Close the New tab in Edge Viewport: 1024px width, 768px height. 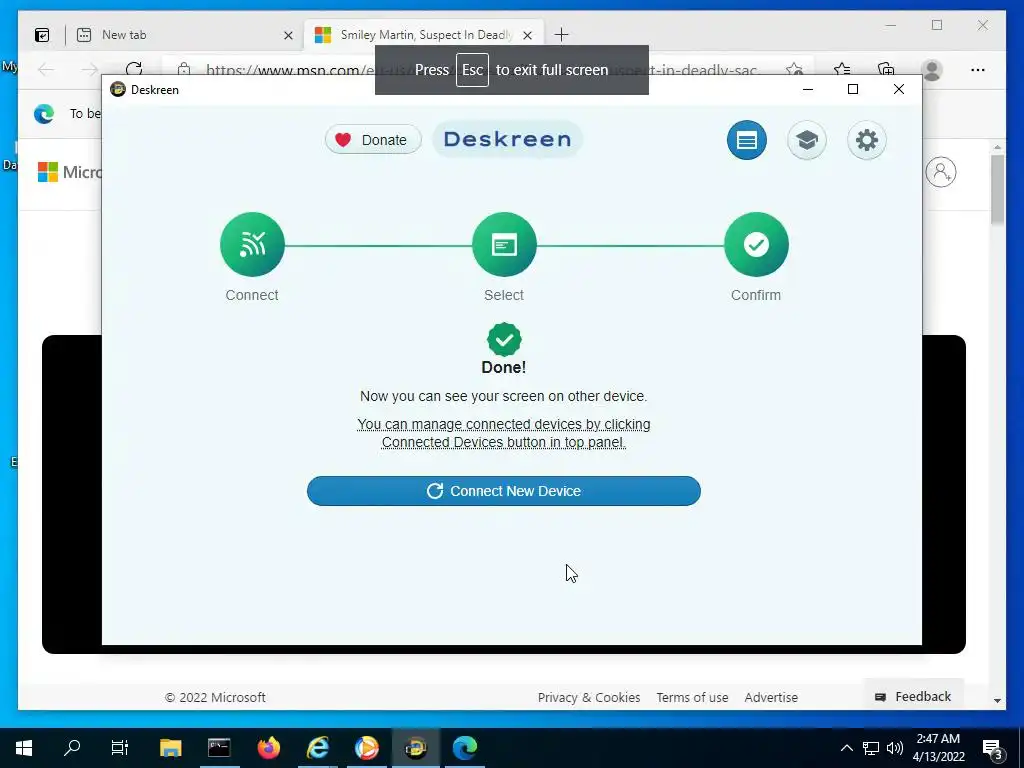[x=288, y=35]
